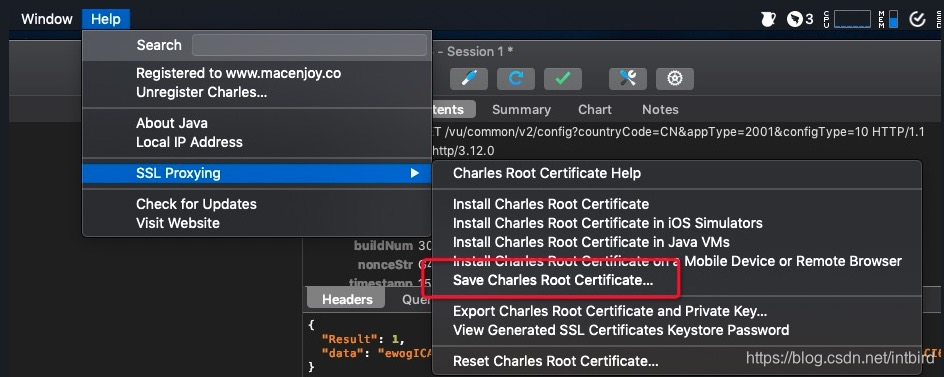Click the bird icon with badge 3
944x377 pixels.
(800, 19)
